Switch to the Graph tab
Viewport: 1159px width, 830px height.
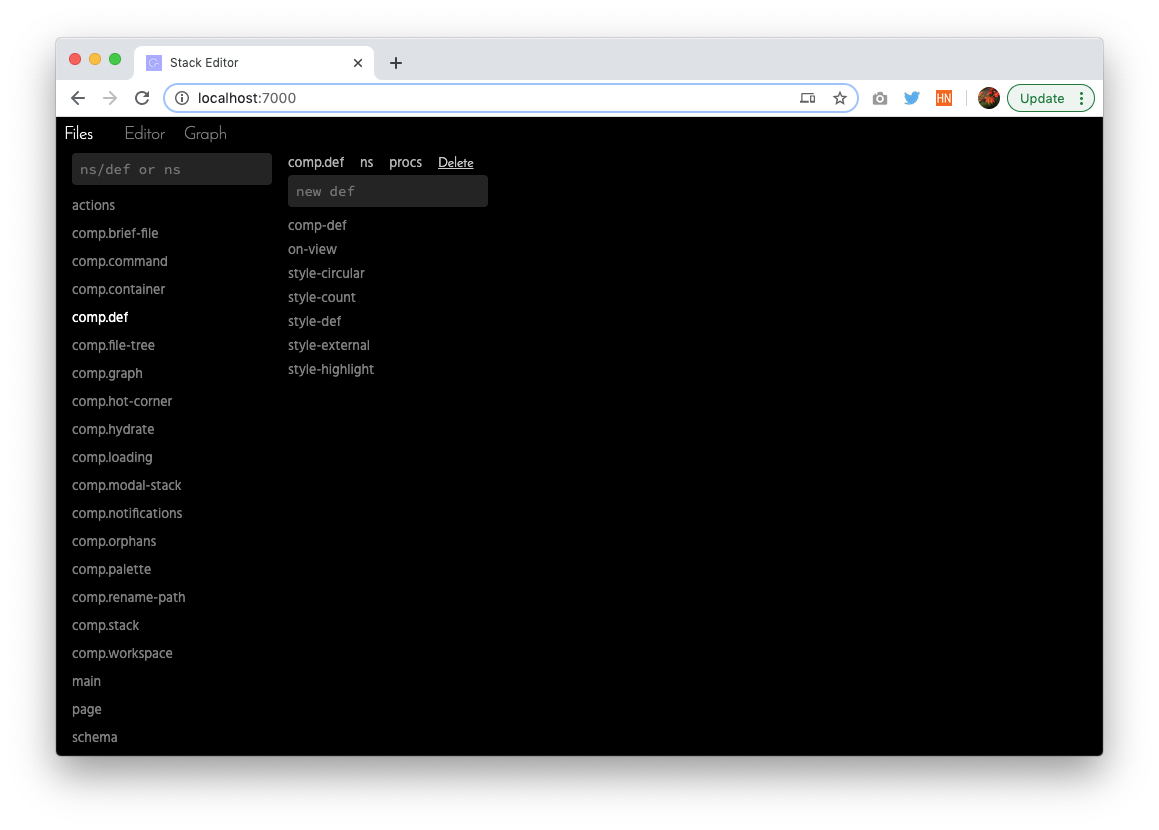[x=205, y=134]
